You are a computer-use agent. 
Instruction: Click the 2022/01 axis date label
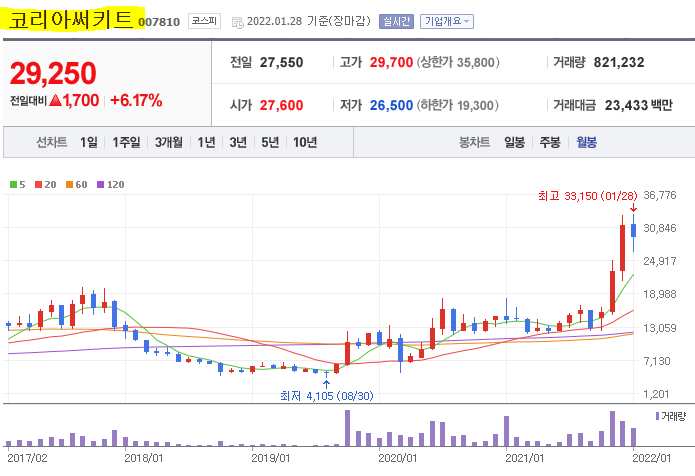[x=652, y=458]
